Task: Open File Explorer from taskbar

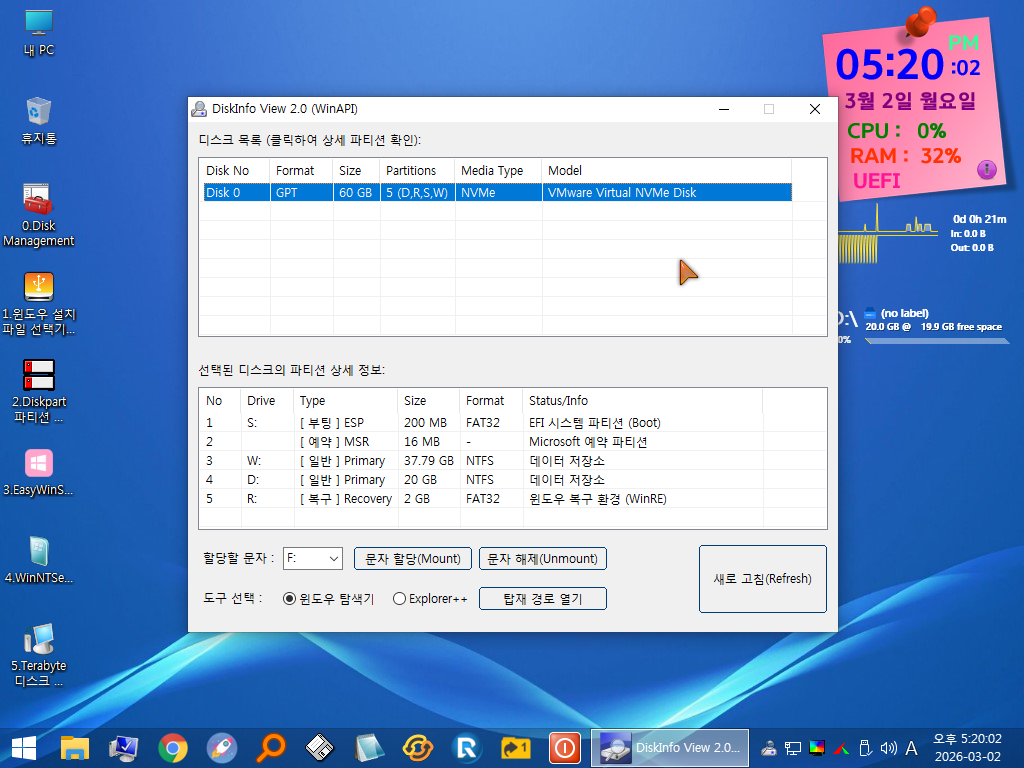Action: [74, 748]
